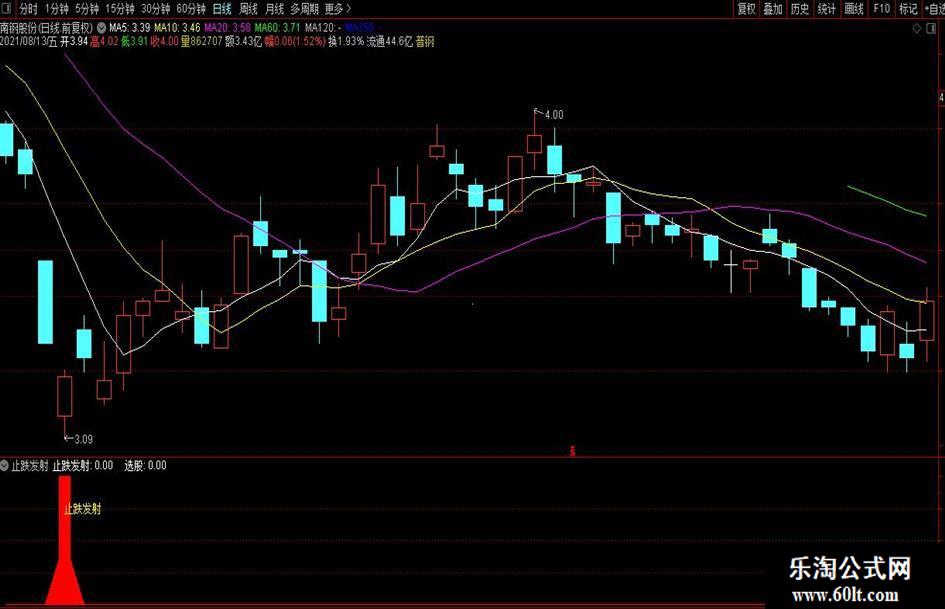Click the 叠加 overlay button
This screenshot has height=609, width=945.
773,8
